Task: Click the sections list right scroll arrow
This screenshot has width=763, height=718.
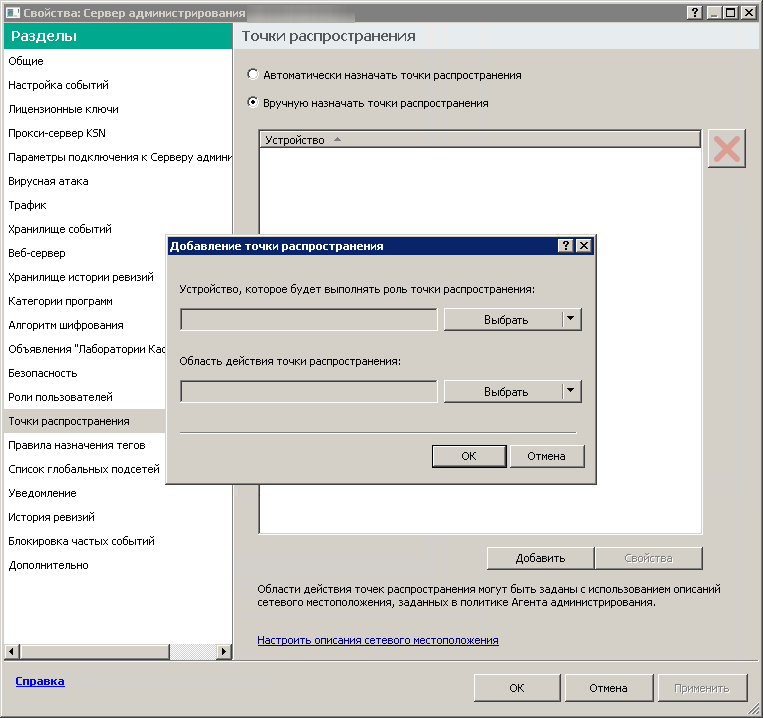Action: 223,651
